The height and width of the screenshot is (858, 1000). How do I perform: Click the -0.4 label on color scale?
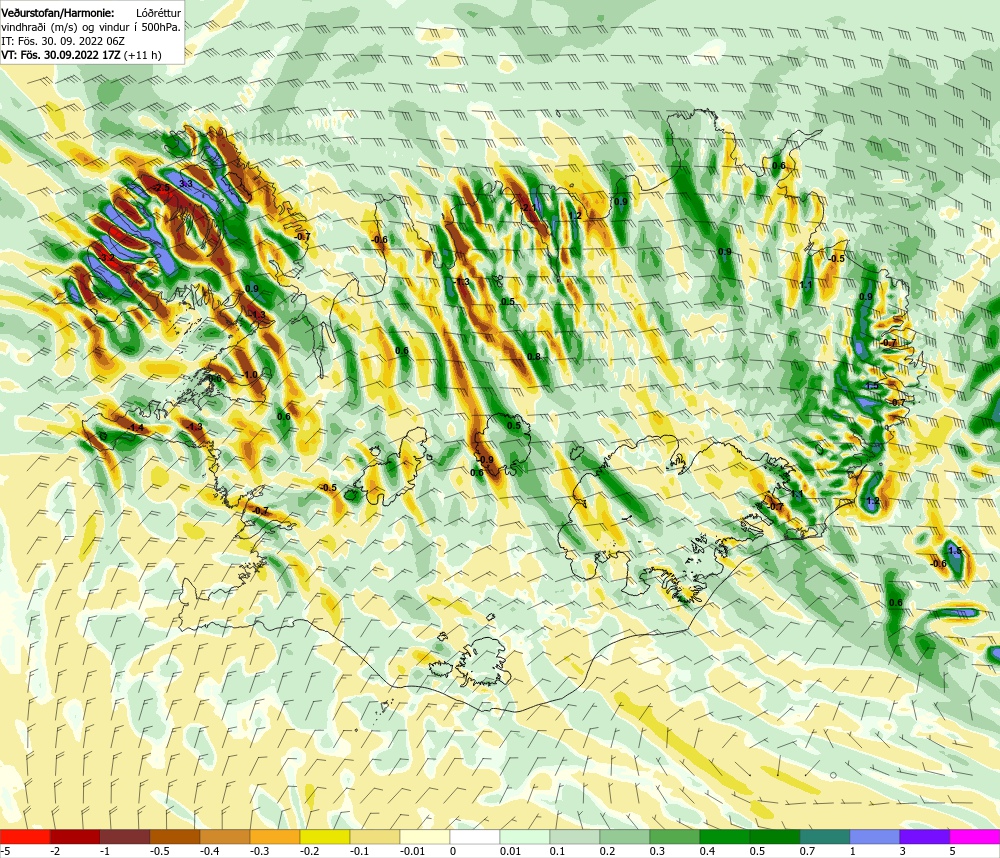coord(209,851)
